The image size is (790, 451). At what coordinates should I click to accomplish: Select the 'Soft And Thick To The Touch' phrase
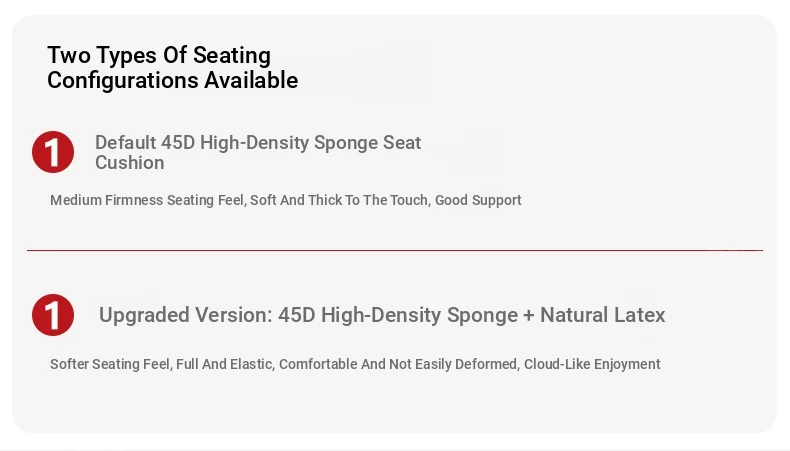[340, 200]
